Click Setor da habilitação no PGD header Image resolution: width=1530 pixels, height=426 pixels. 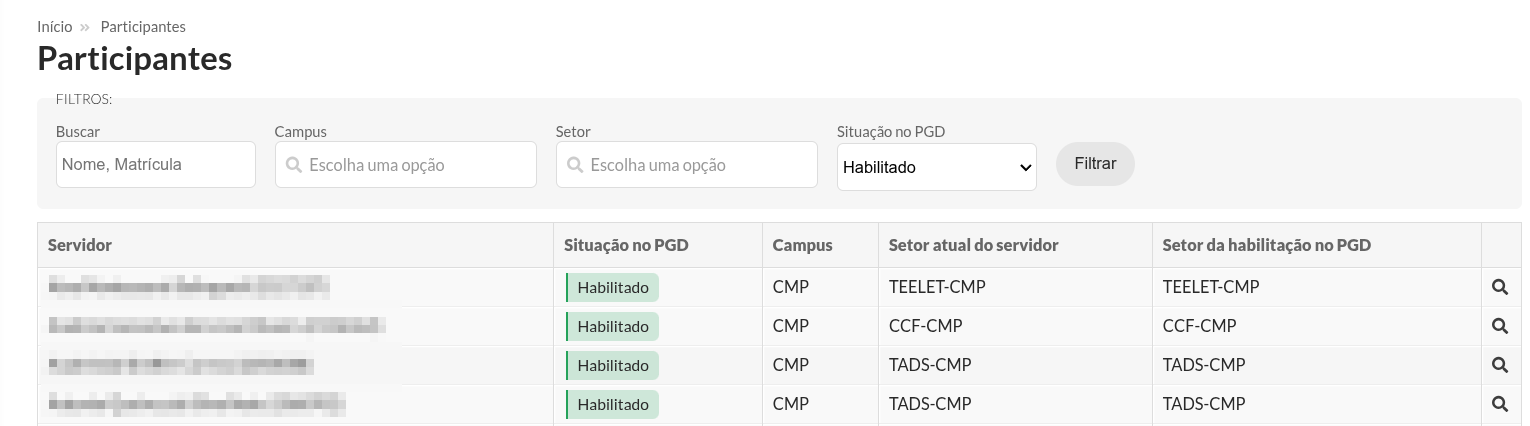[1267, 245]
